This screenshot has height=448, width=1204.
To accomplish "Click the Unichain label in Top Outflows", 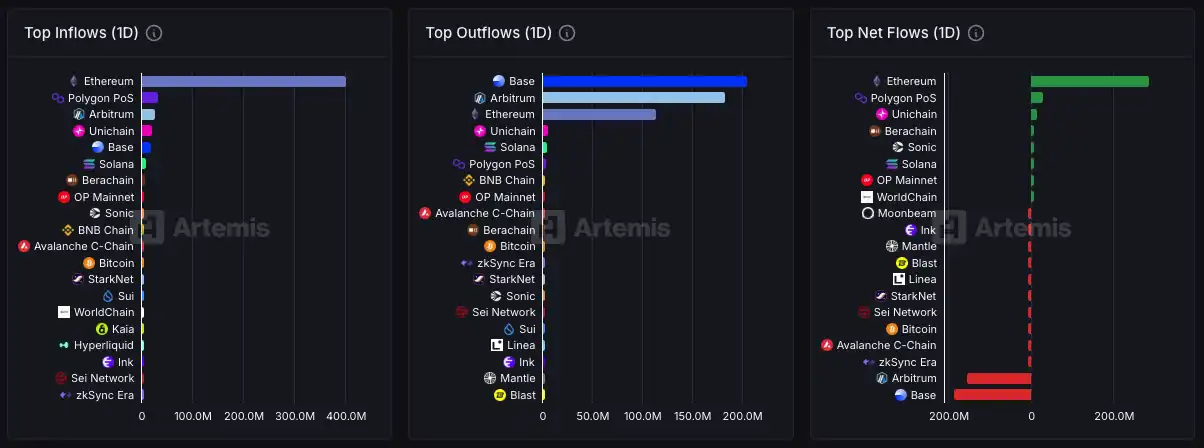I will click(513, 131).
